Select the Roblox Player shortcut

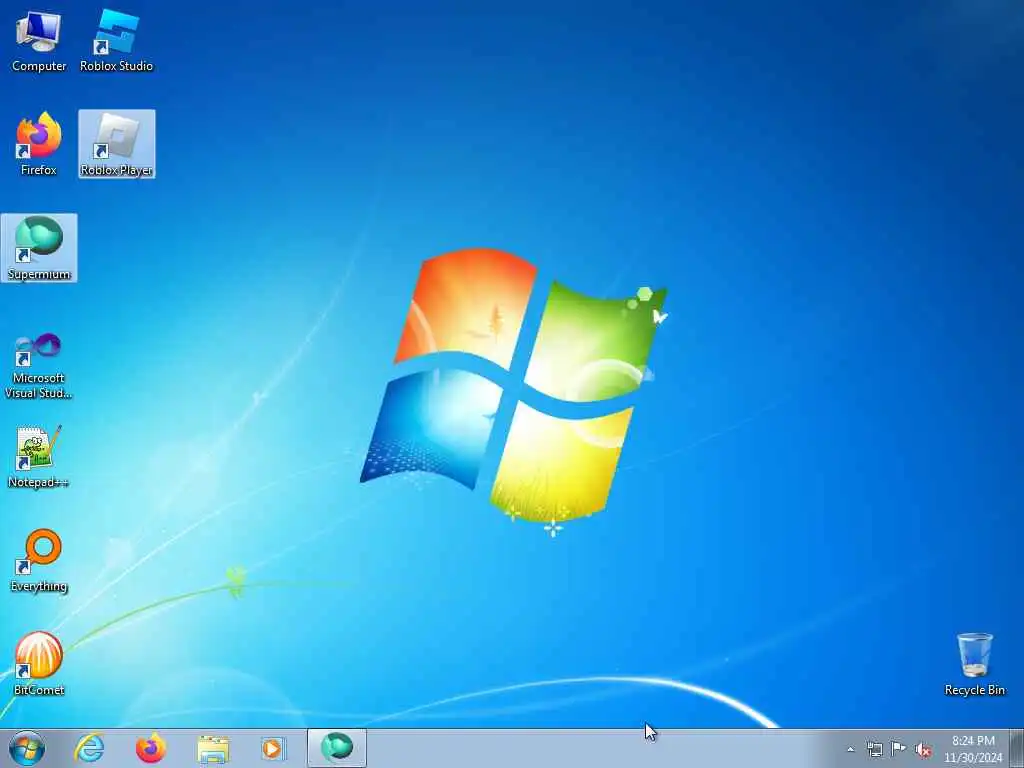tap(117, 144)
